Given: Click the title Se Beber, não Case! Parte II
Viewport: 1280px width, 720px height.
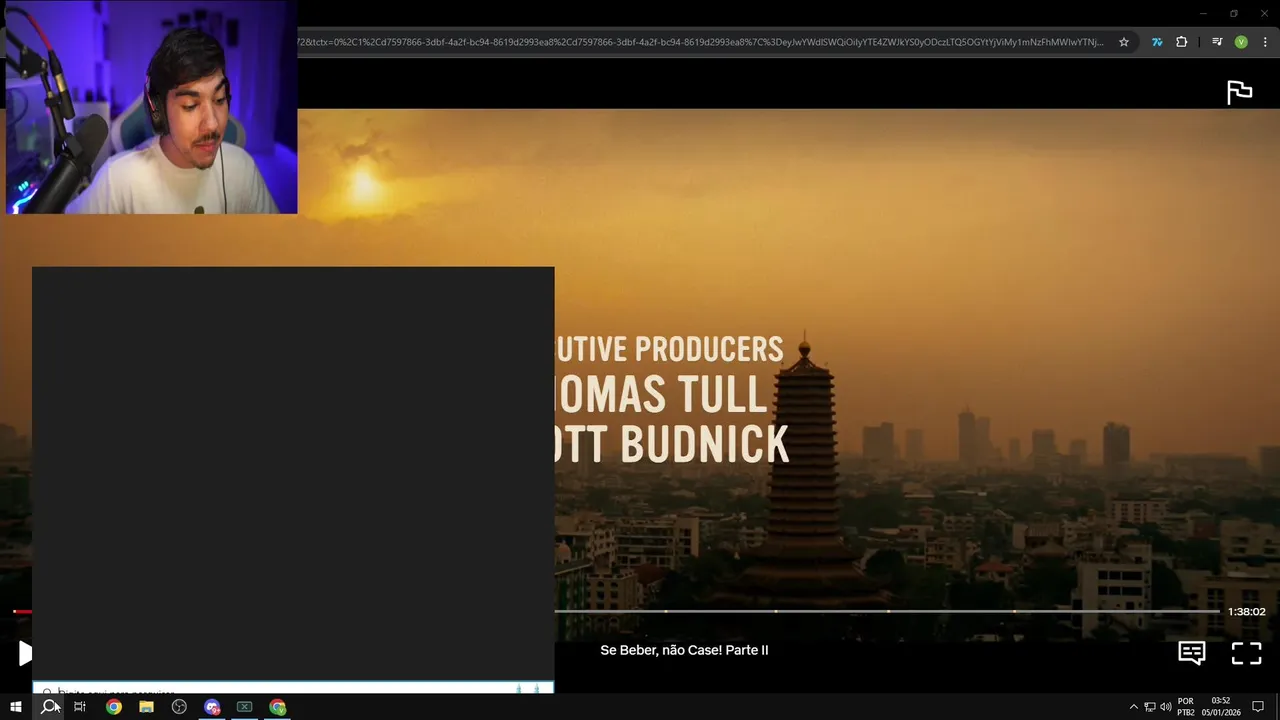Looking at the screenshot, I should point(684,650).
